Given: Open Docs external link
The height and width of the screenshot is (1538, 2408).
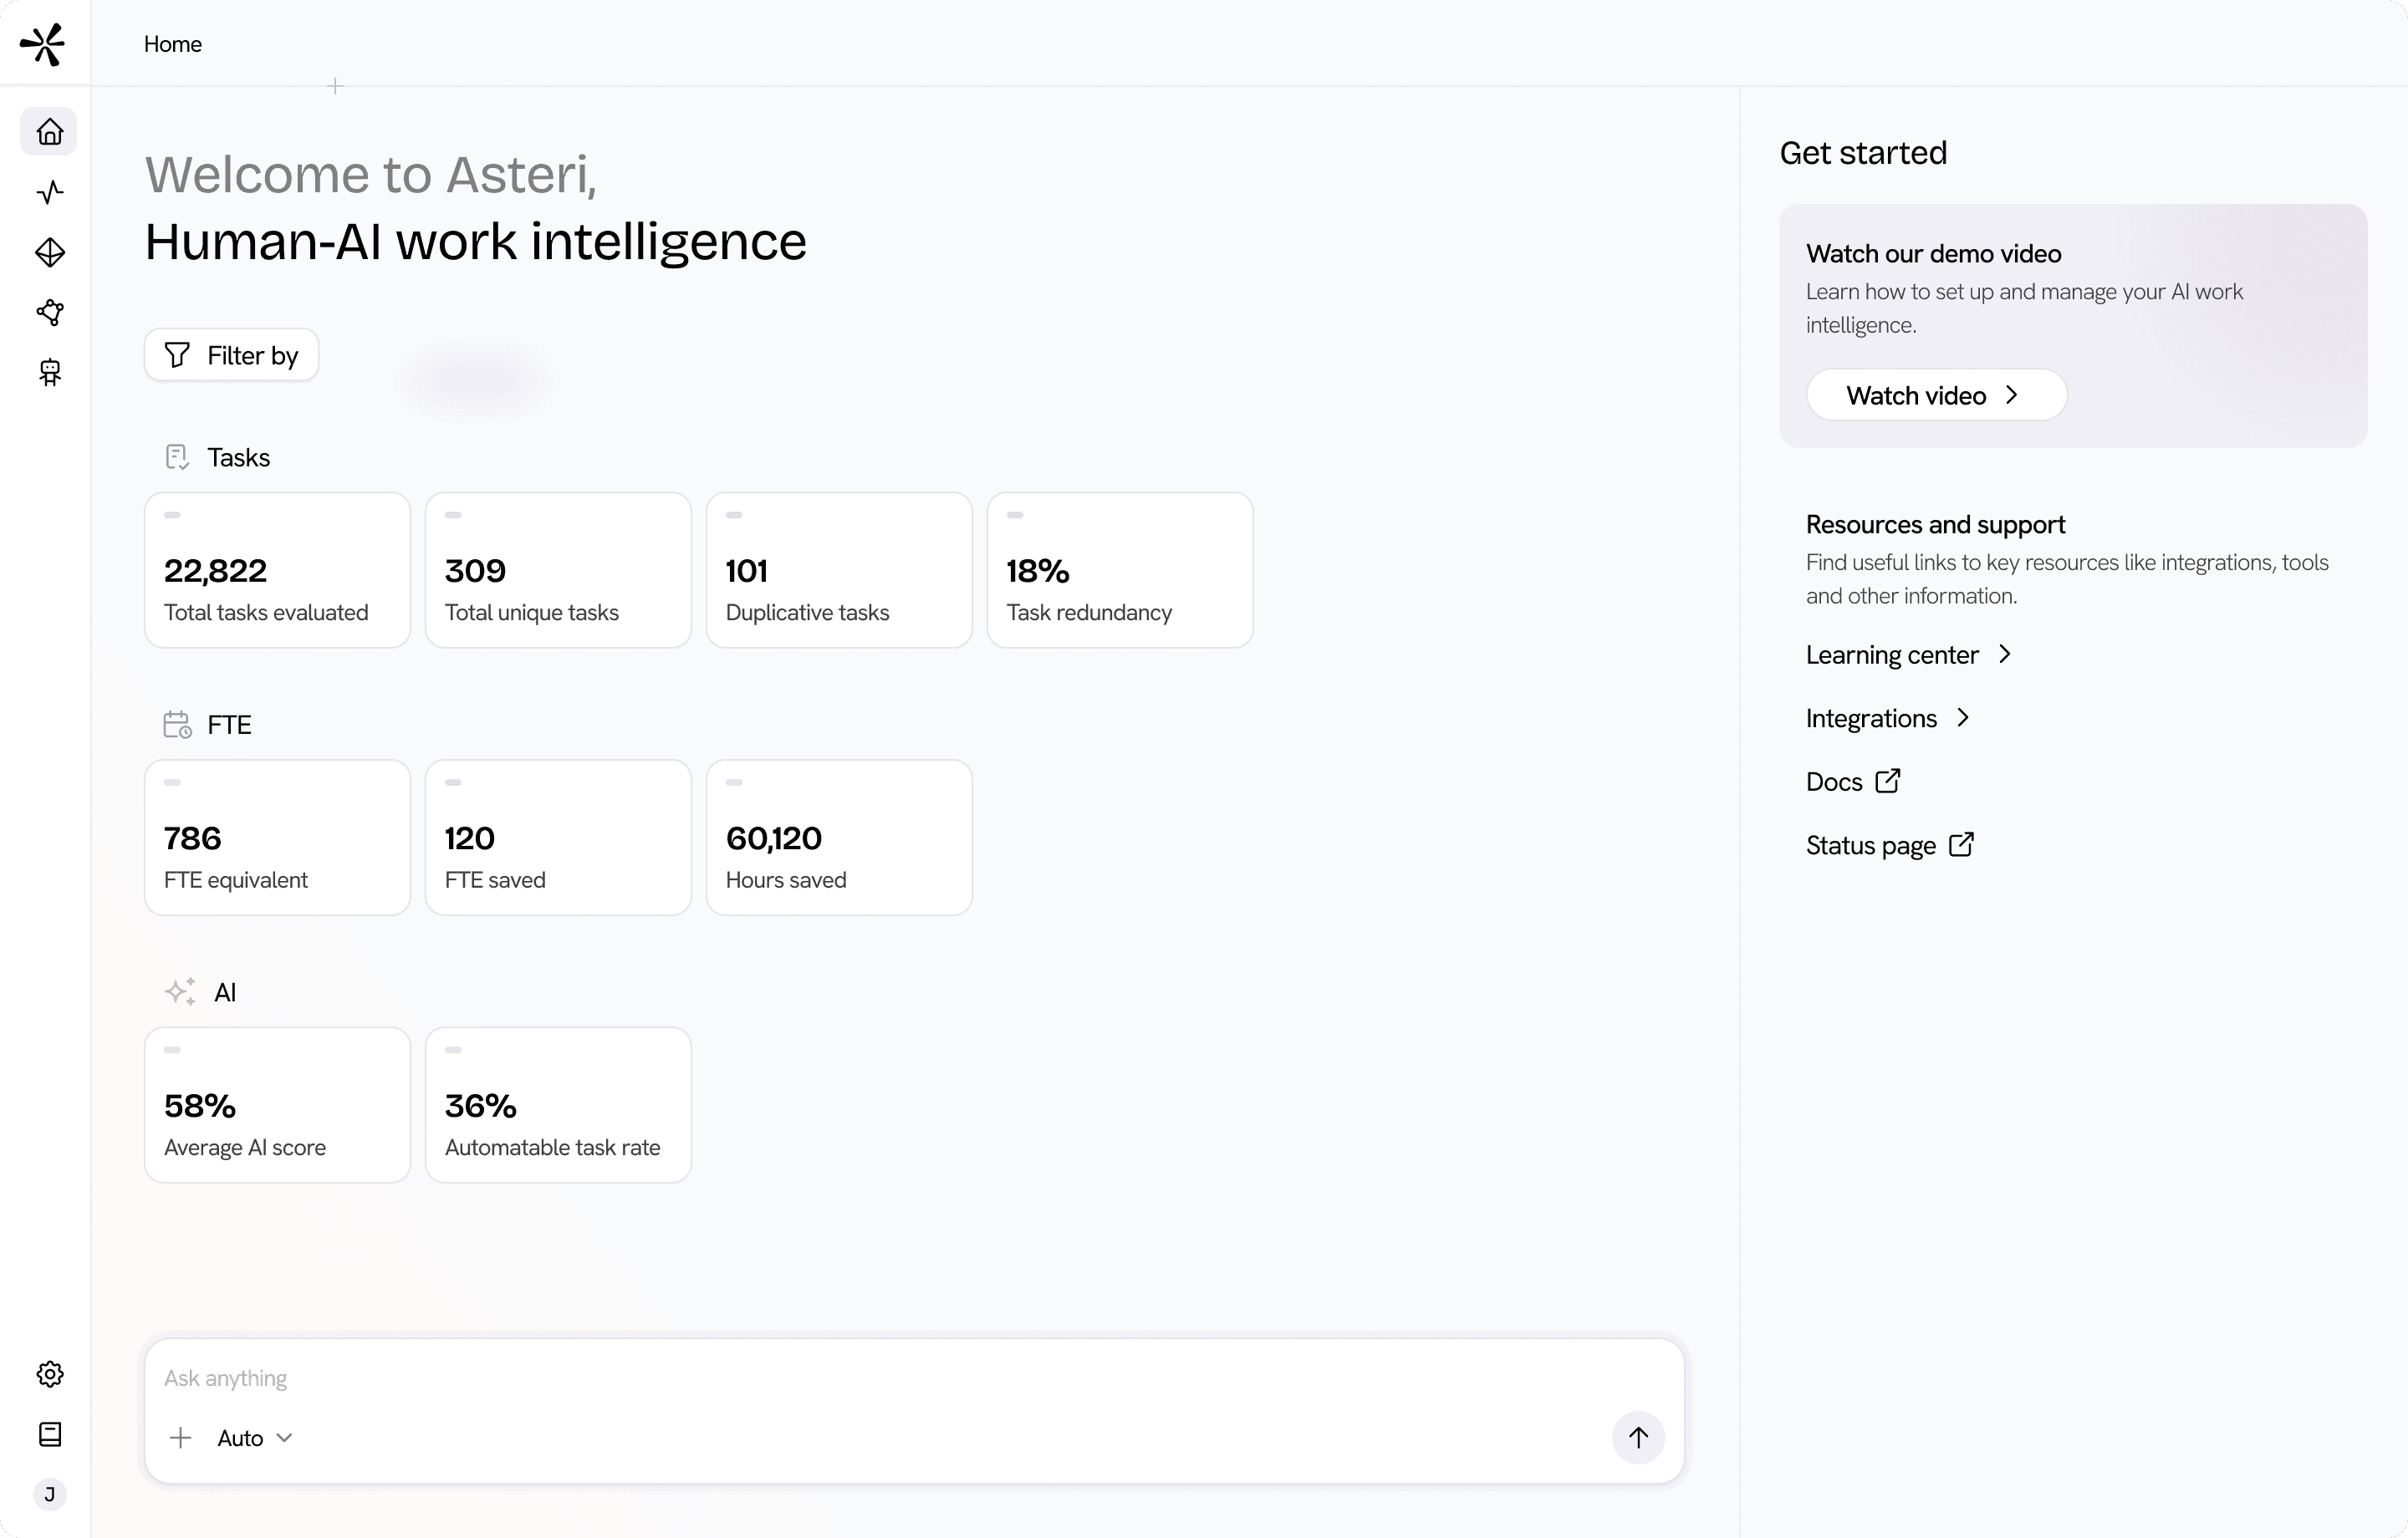Looking at the screenshot, I should coord(1852,782).
